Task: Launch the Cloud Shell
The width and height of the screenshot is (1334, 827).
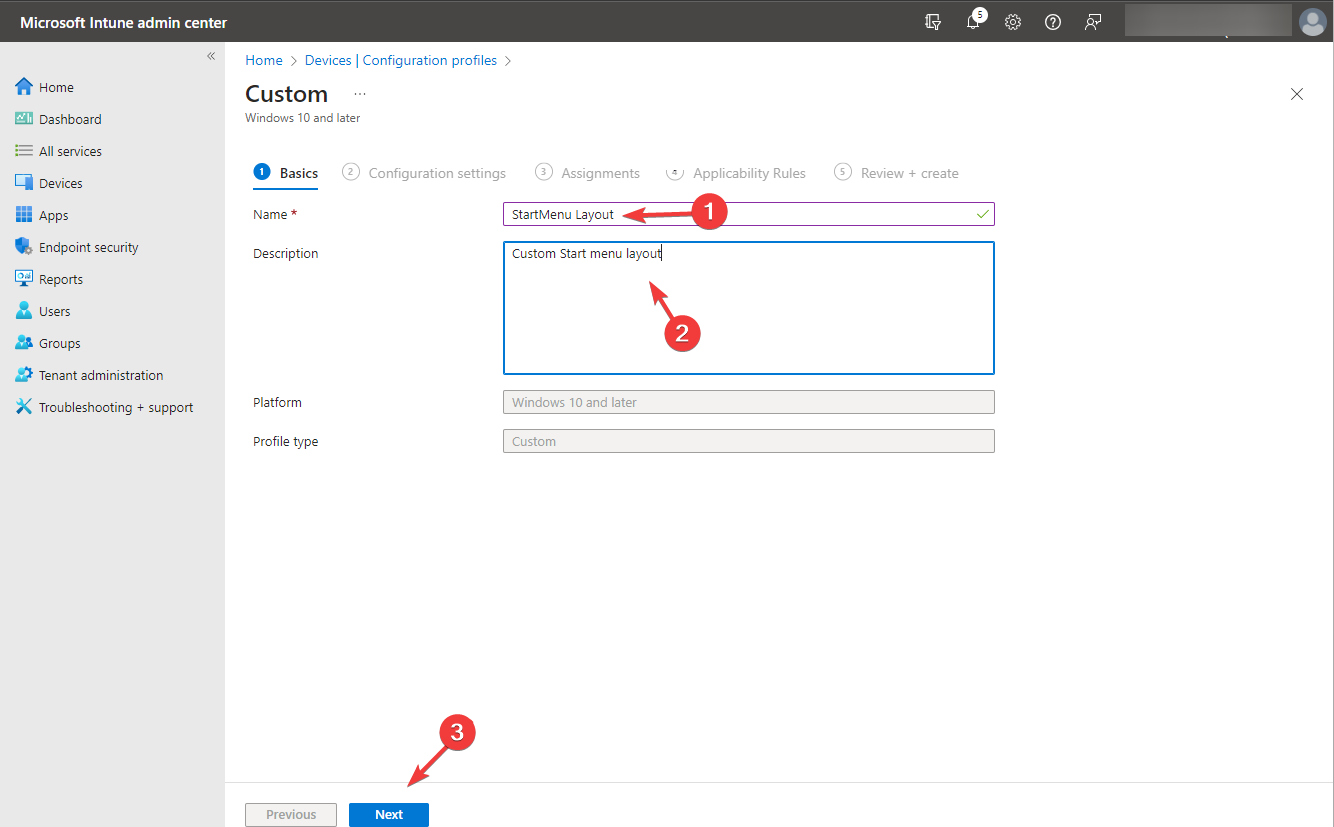Action: (933, 21)
